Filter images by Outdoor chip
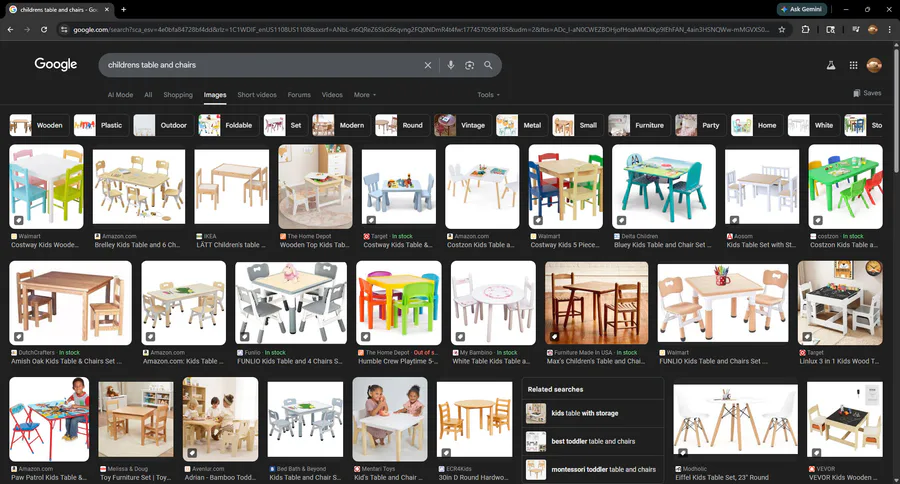The width and height of the screenshot is (900, 484). [x=163, y=125]
